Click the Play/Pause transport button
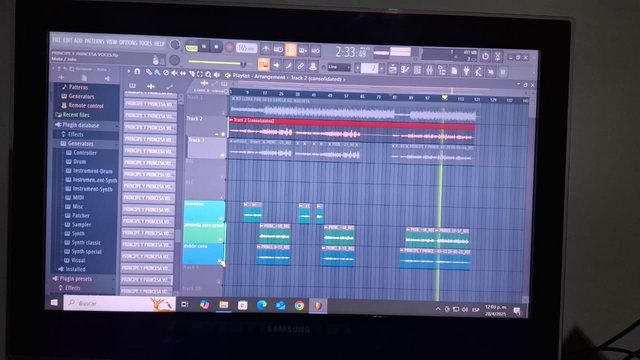This screenshot has width=640, height=360. (x=204, y=47)
